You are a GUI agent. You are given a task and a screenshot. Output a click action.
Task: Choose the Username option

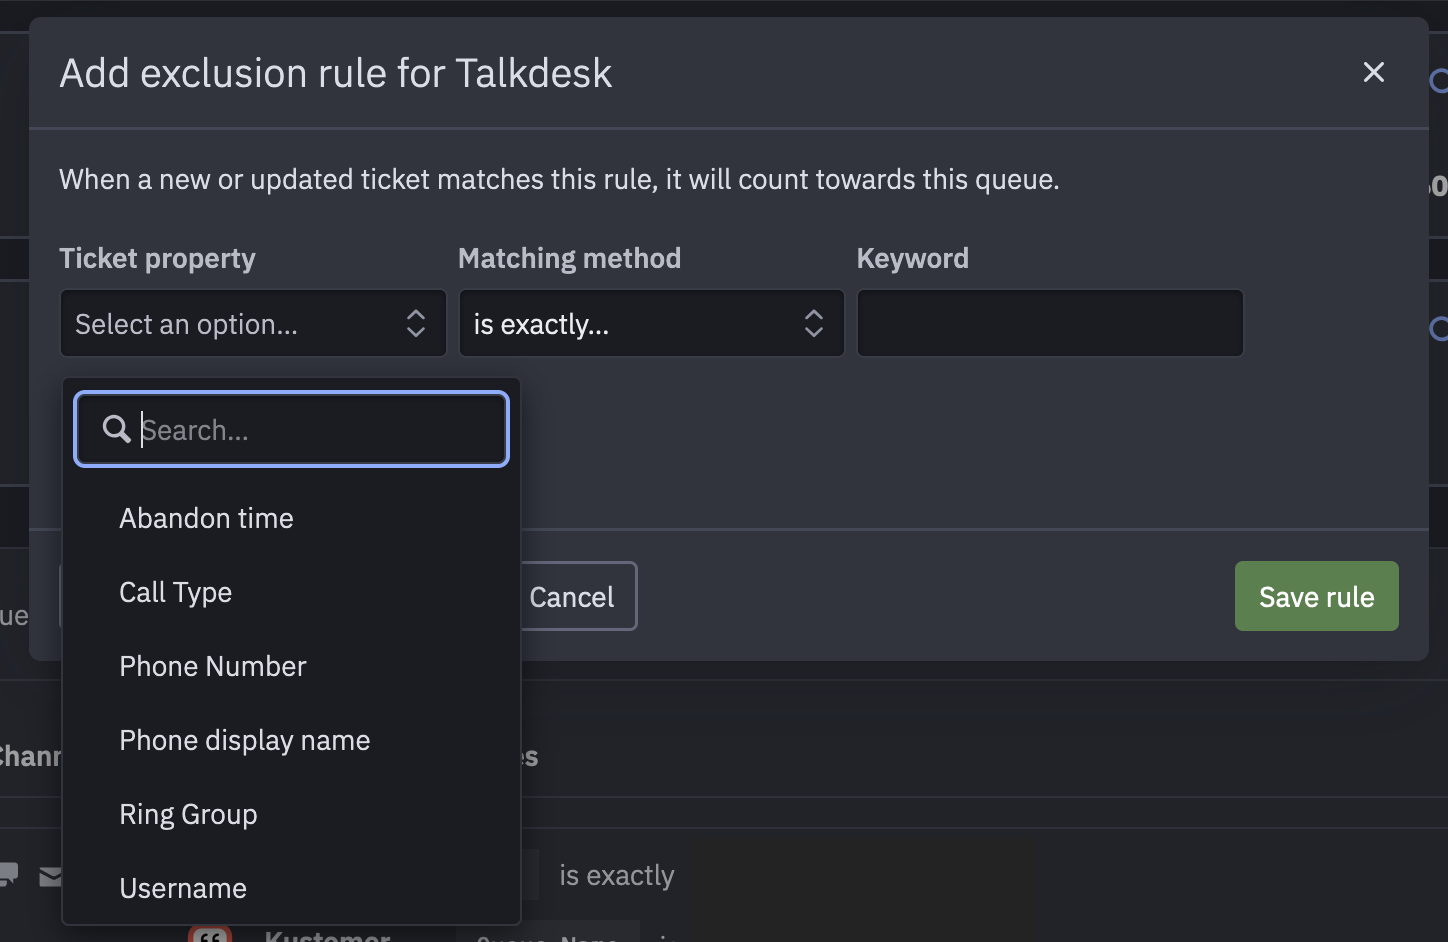click(291, 888)
